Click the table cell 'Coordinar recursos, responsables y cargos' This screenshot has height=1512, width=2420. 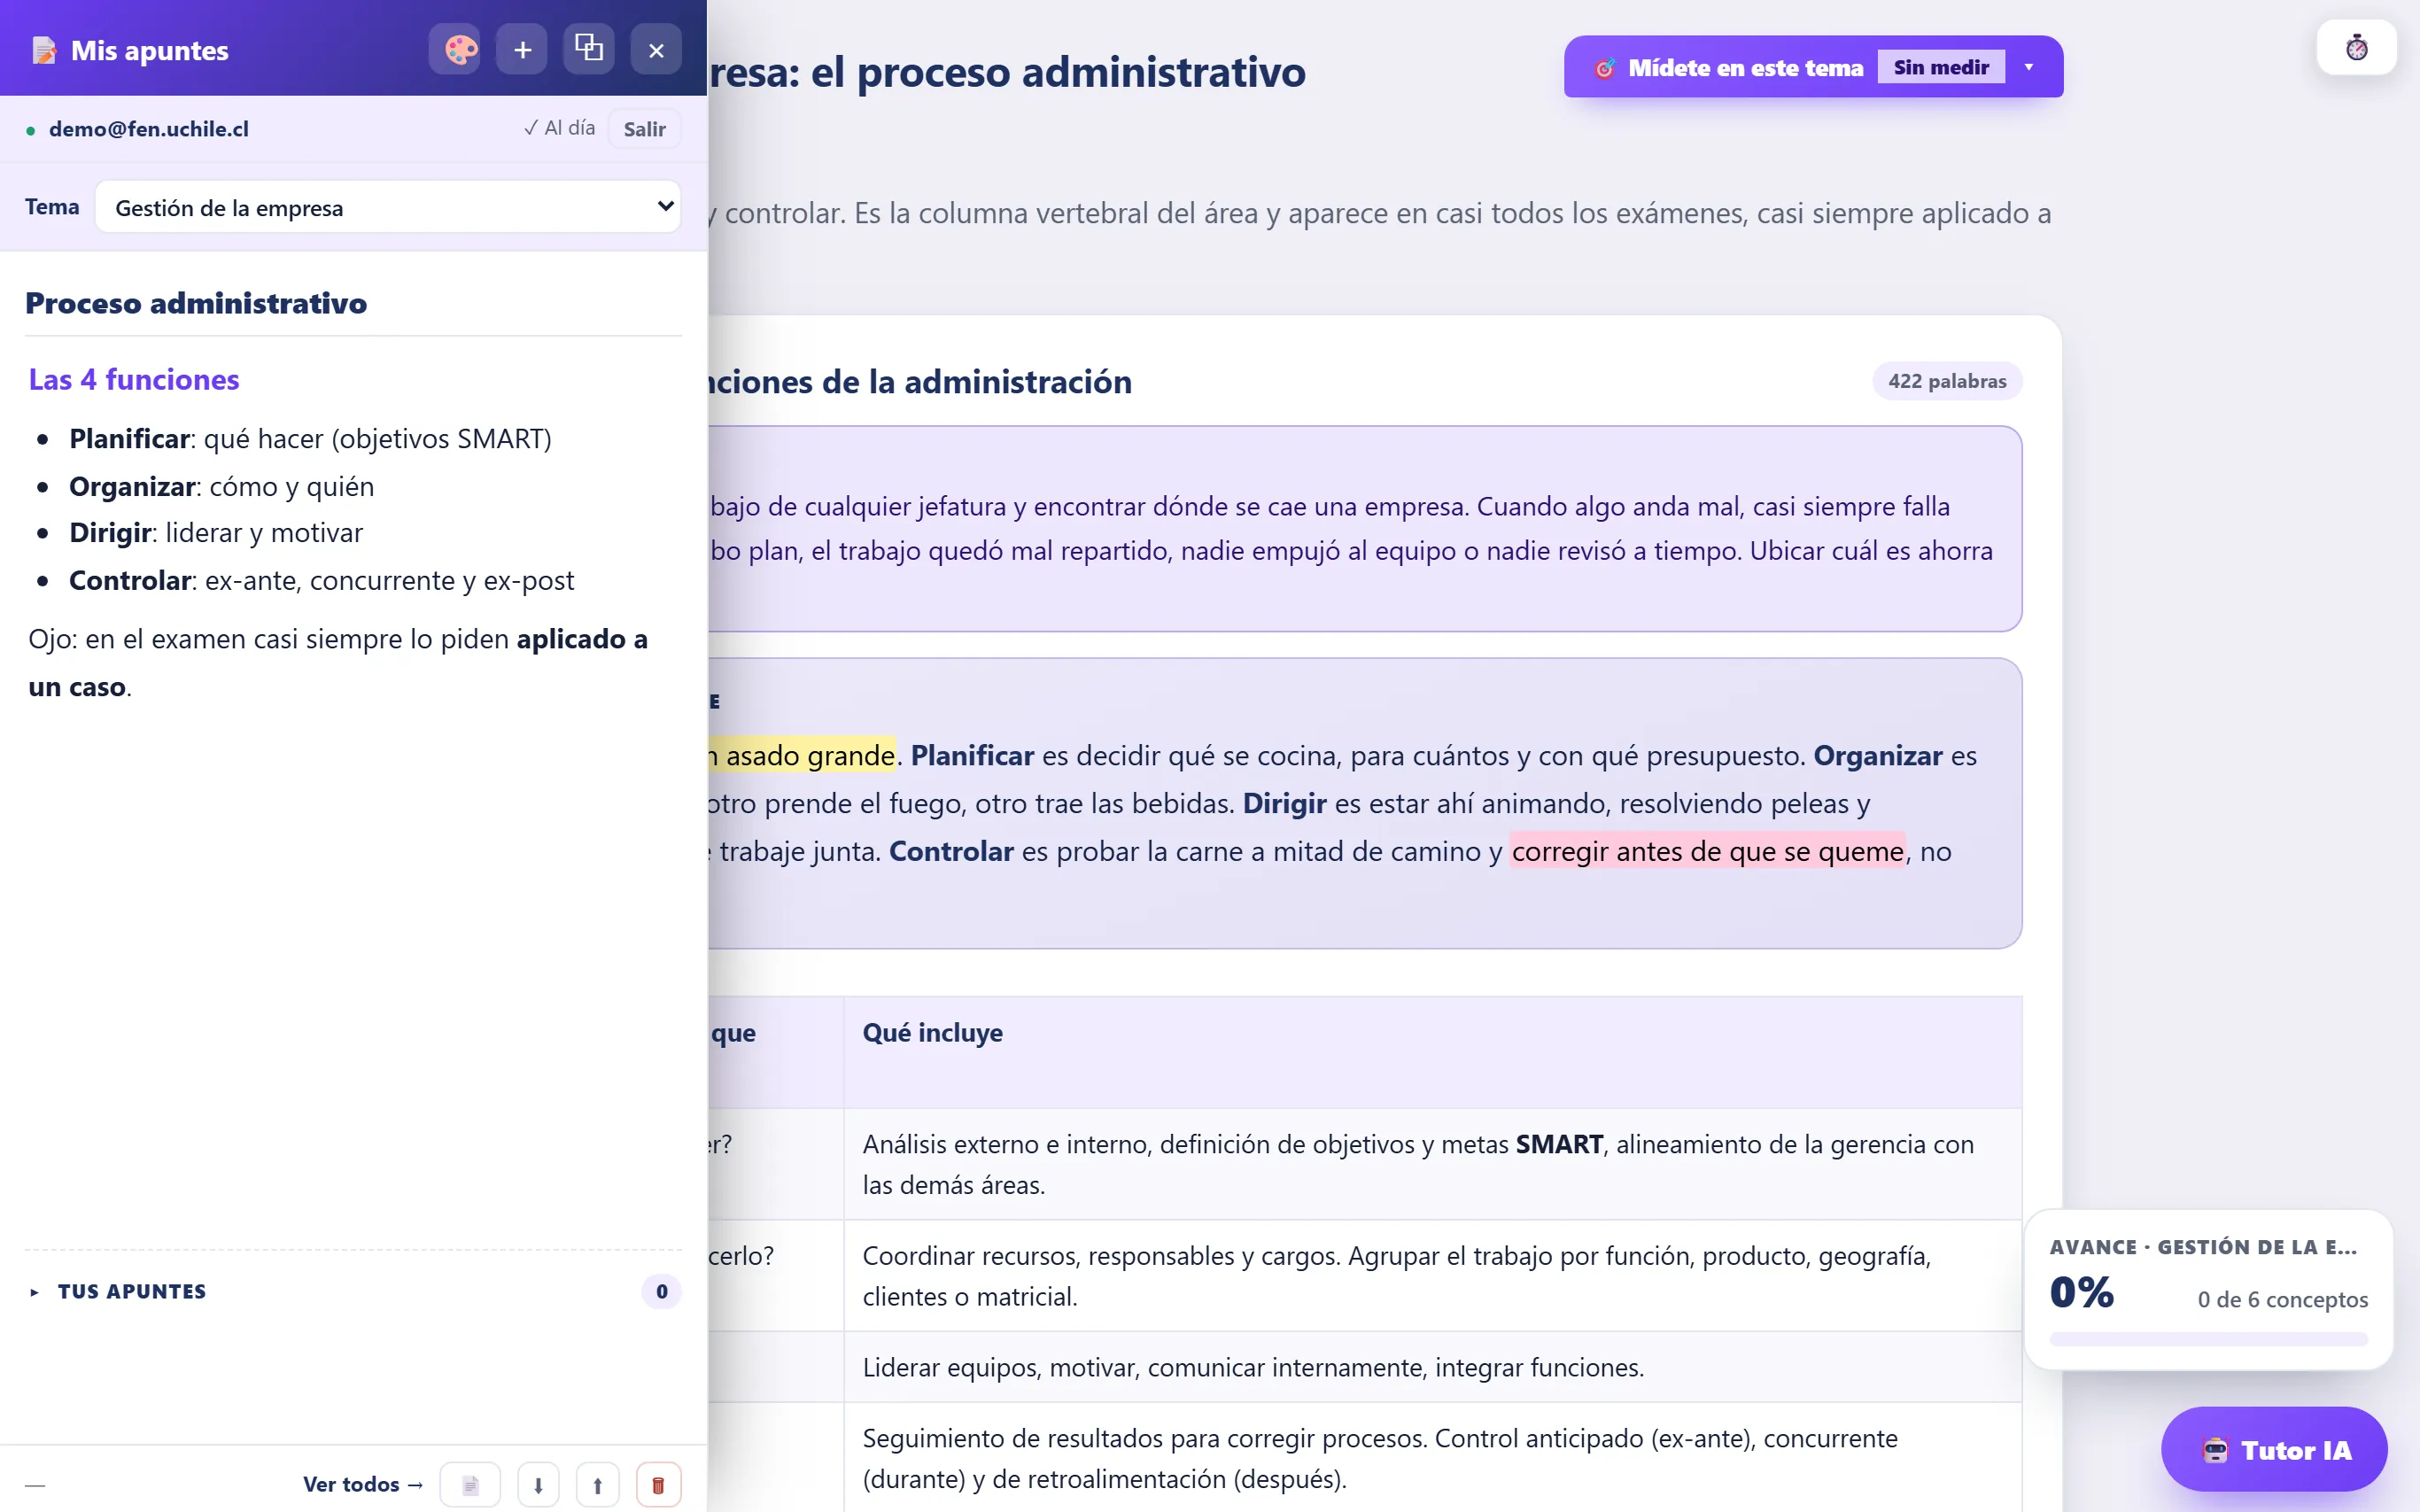(1432, 1275)
